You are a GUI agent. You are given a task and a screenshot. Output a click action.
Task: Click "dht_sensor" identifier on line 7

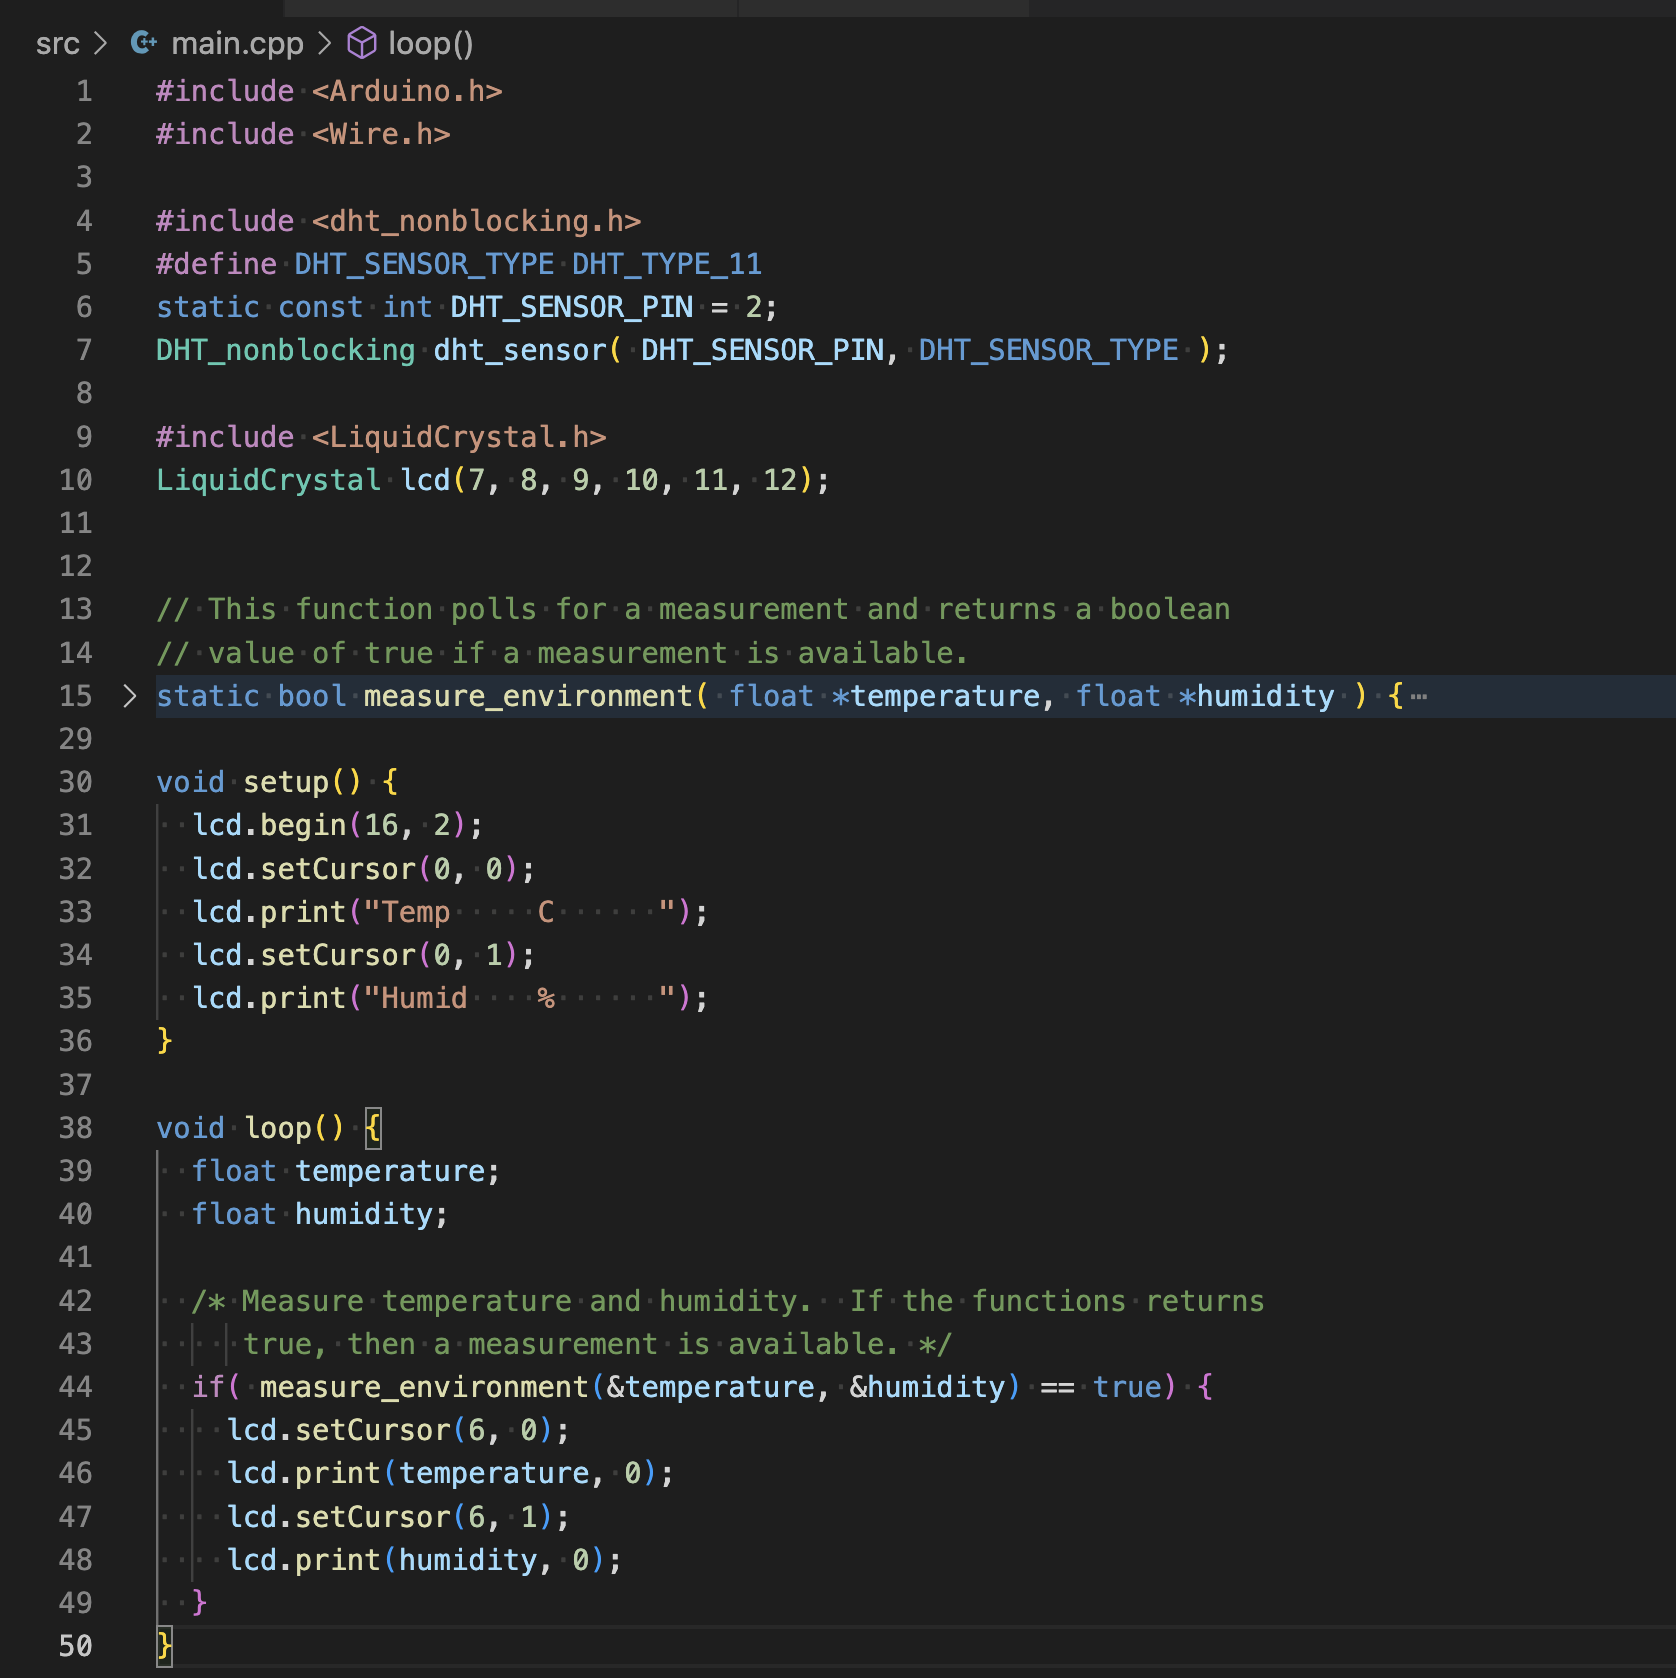coord(520,350)
